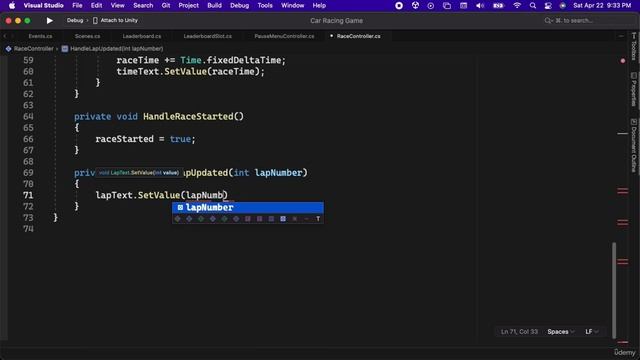This screenshot has height=360, width=640.
Task: Open the Properties side panel
Action: pyautogui.click(x=633, y=89)
